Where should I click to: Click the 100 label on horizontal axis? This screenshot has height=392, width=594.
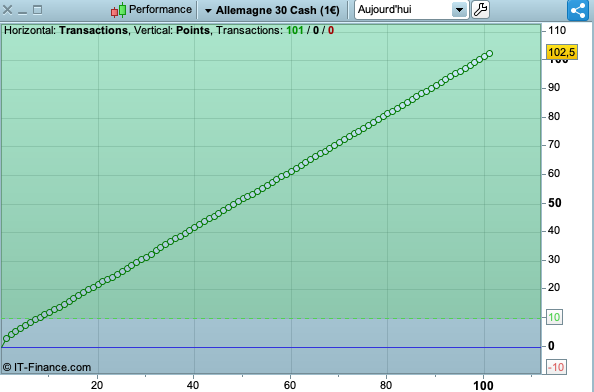(483, 386)
